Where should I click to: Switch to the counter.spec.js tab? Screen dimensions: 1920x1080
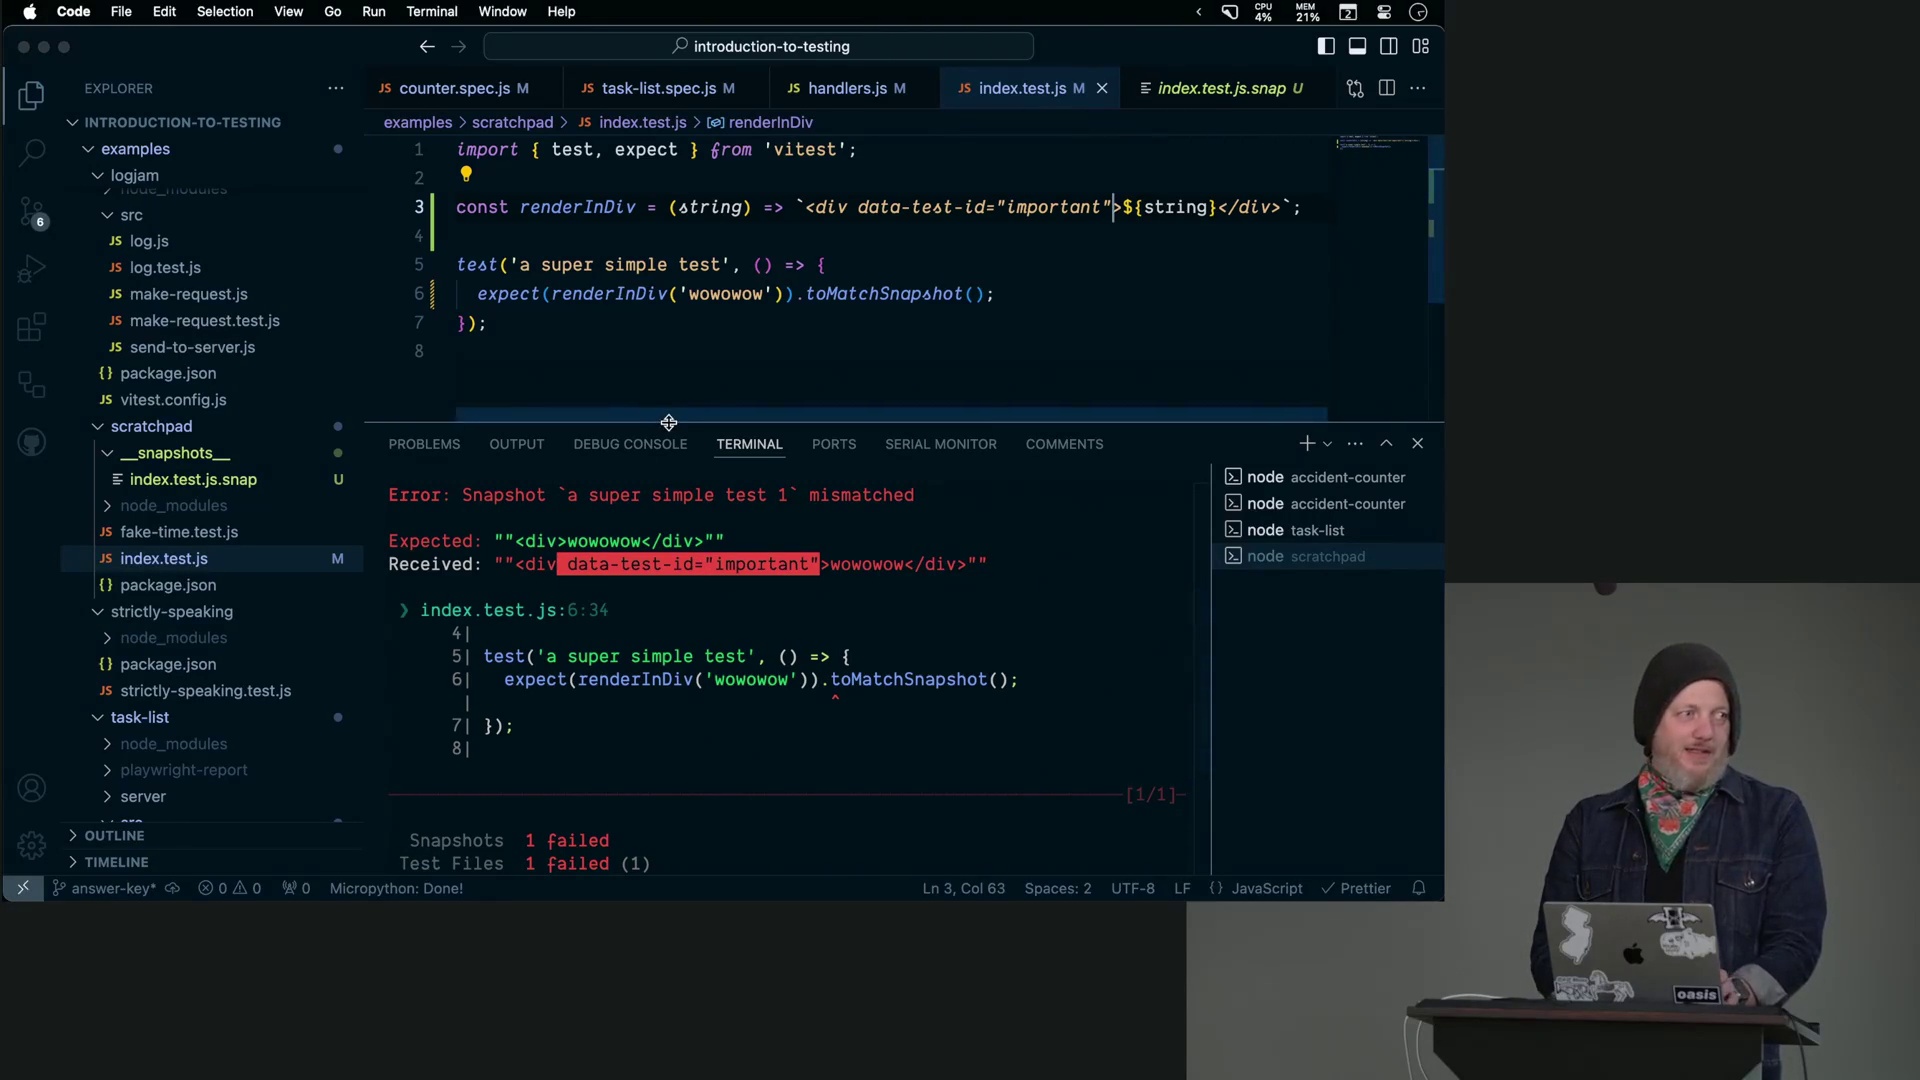[x=454, y=88]
